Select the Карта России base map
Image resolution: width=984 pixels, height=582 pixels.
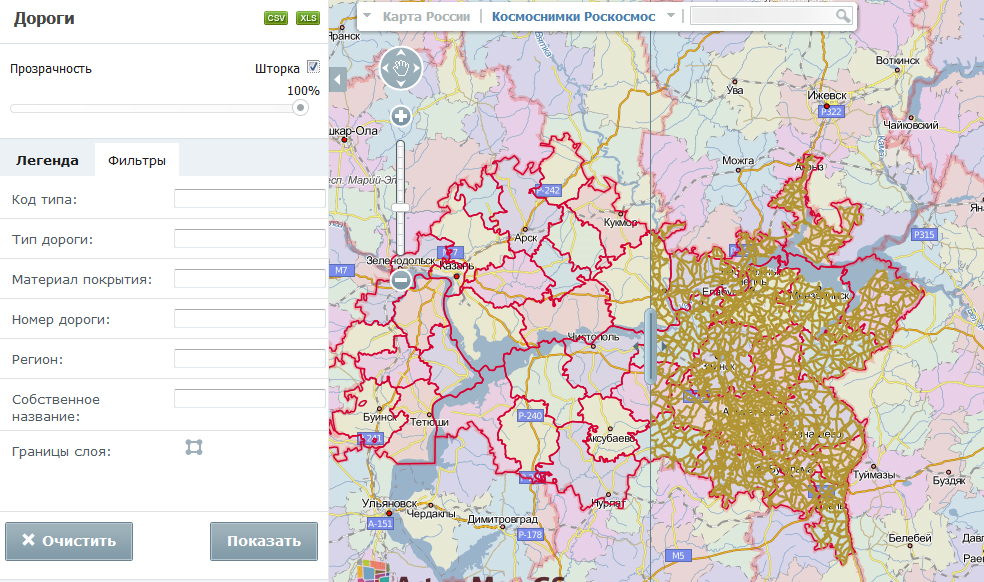[426, 16]
